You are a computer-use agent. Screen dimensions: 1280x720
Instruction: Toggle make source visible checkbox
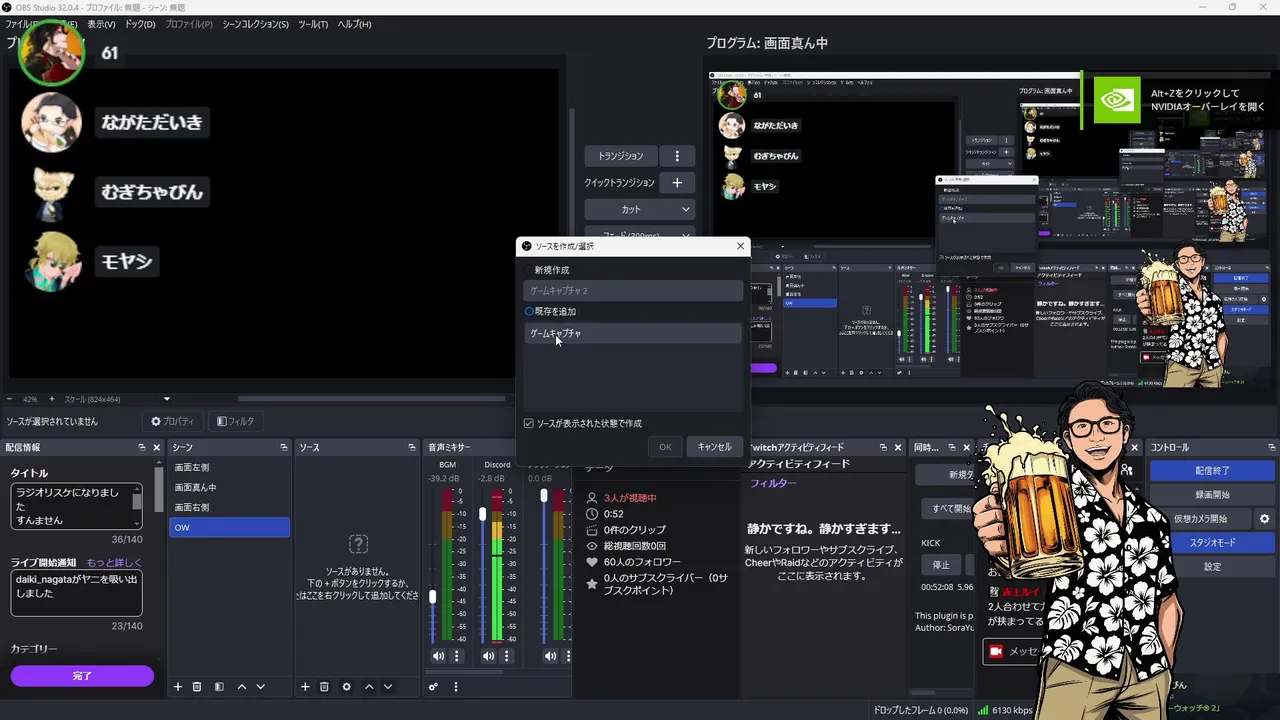tap(529, 424)
